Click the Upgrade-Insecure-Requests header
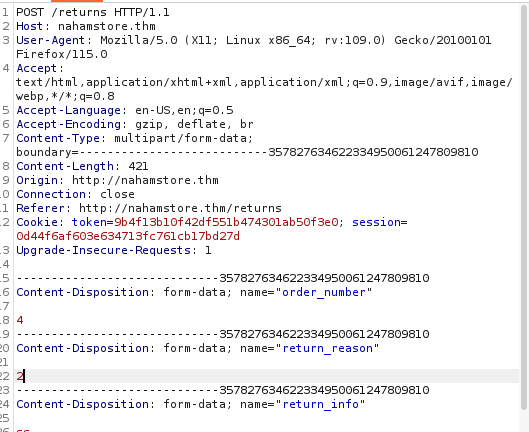 click(114, 250)
